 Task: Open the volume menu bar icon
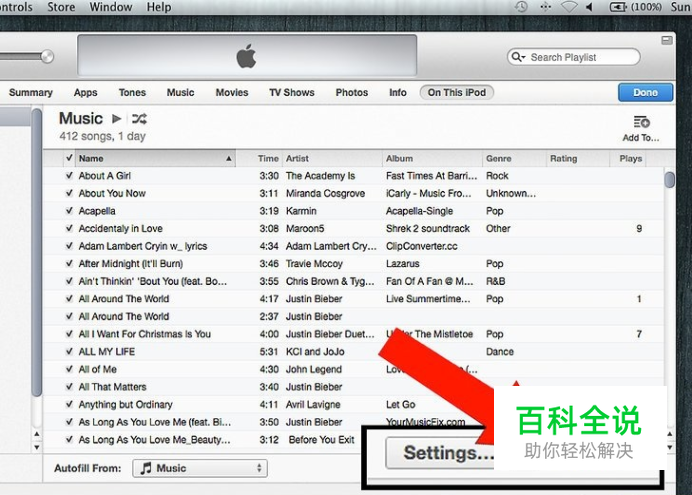pos(589,7)
